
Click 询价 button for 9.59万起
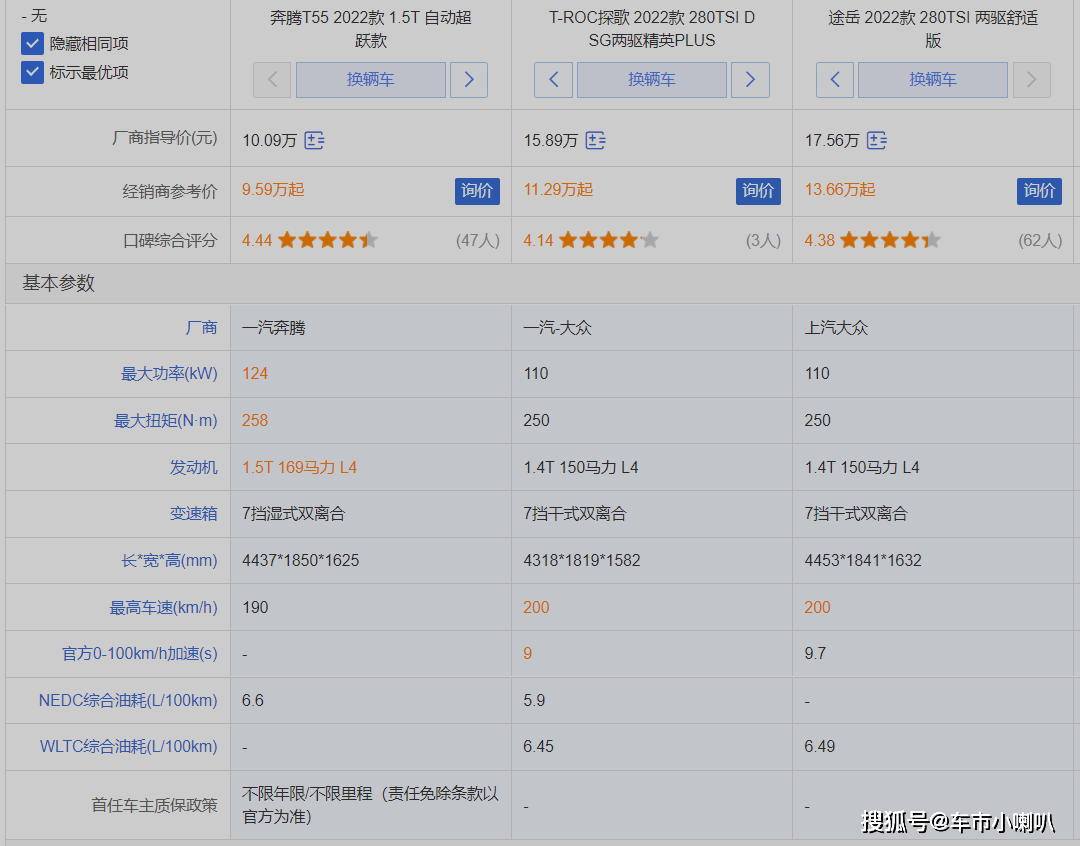(x=477, y=191)
